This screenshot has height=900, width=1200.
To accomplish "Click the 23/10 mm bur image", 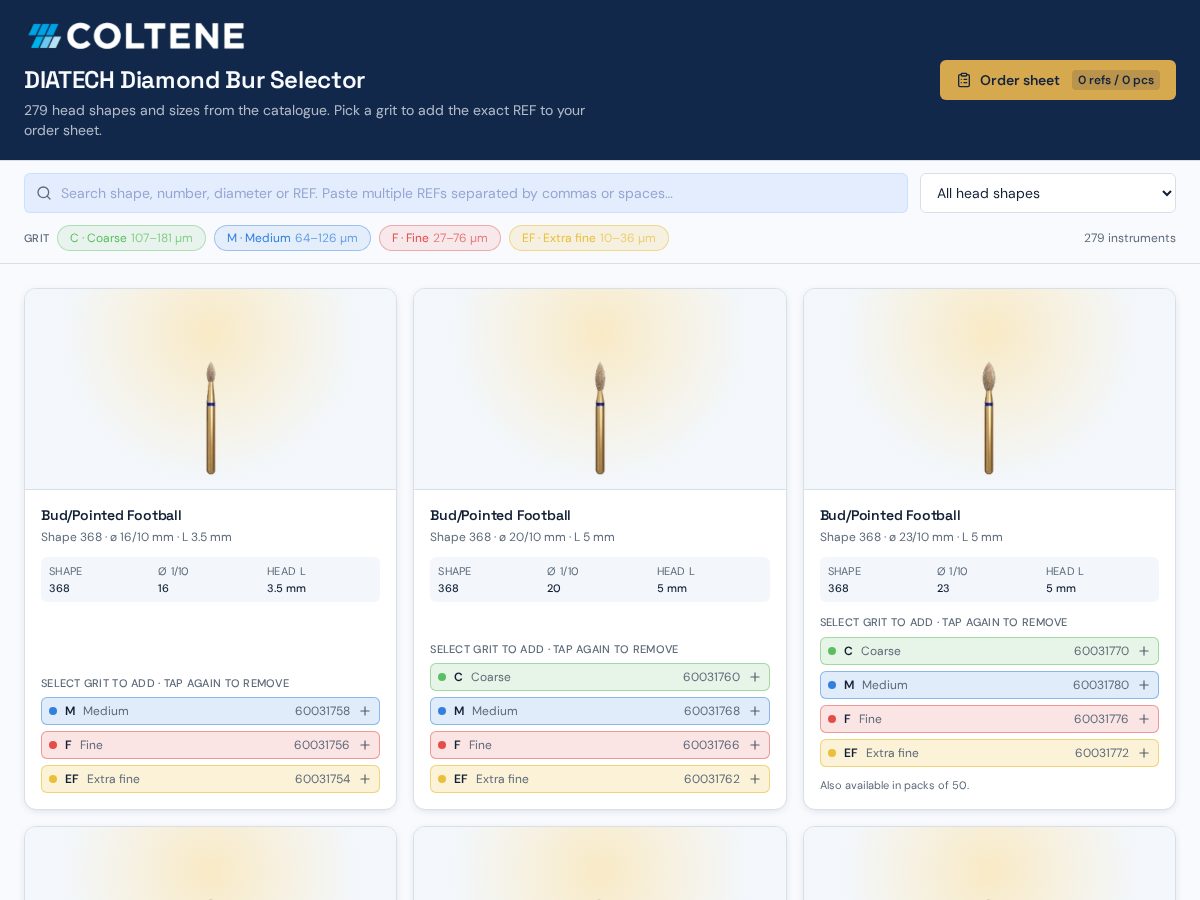I will click(989, 418).
